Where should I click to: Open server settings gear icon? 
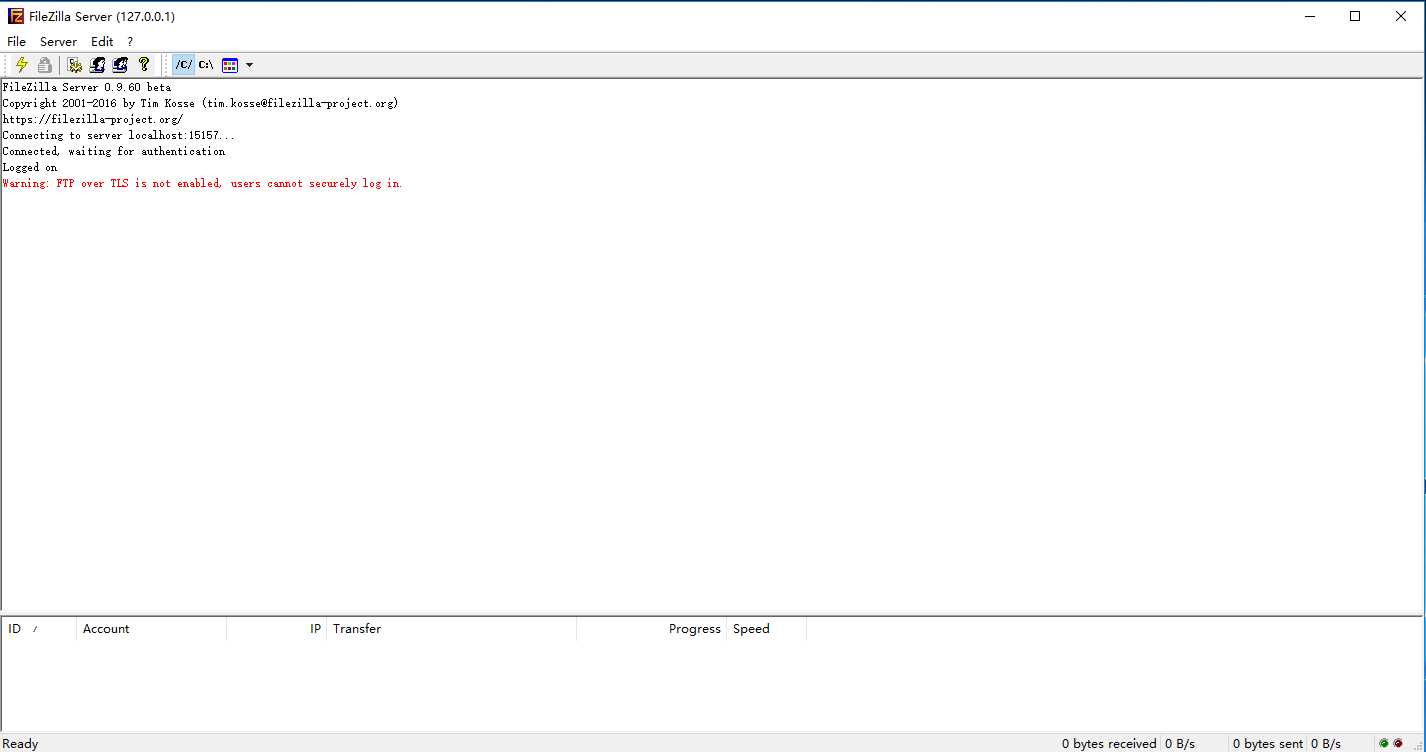click(x=75, y=65)
